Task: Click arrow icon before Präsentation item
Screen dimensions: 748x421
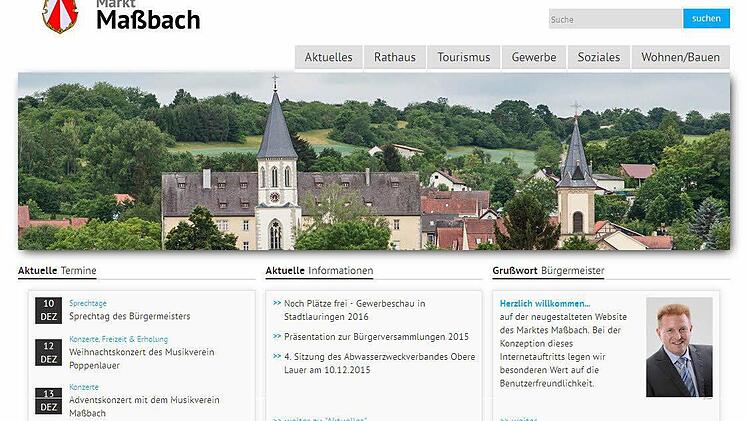Action: (x=277, y=336)
